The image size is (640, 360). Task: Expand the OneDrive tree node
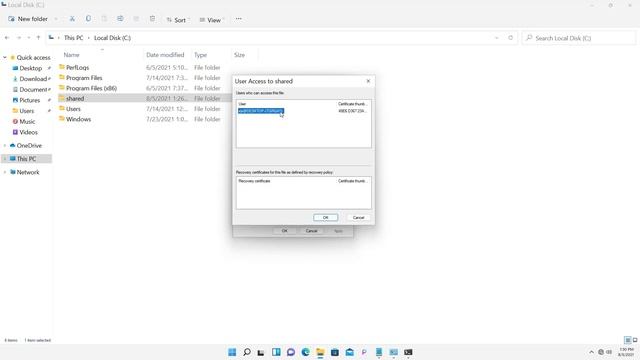(5, 146)
